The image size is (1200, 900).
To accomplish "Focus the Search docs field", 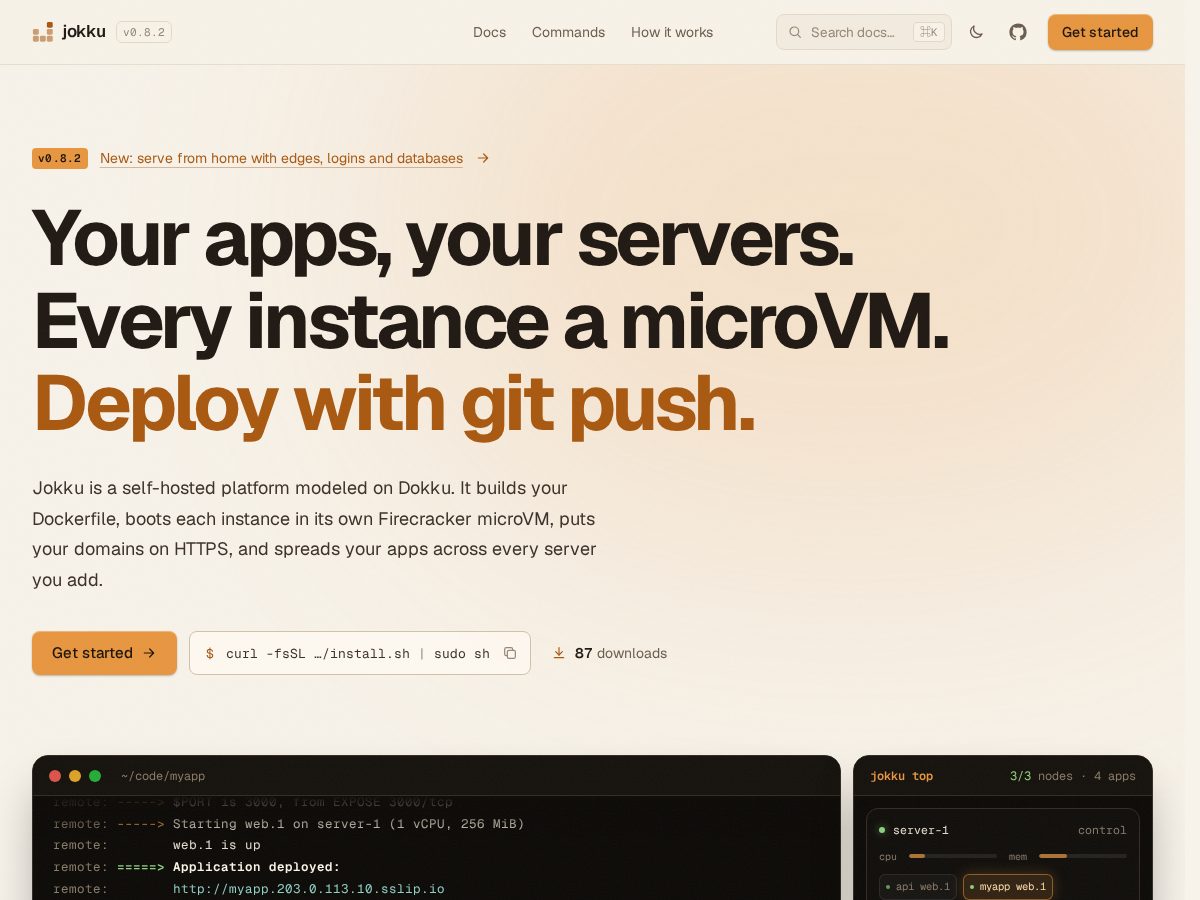I will (864, 32).
